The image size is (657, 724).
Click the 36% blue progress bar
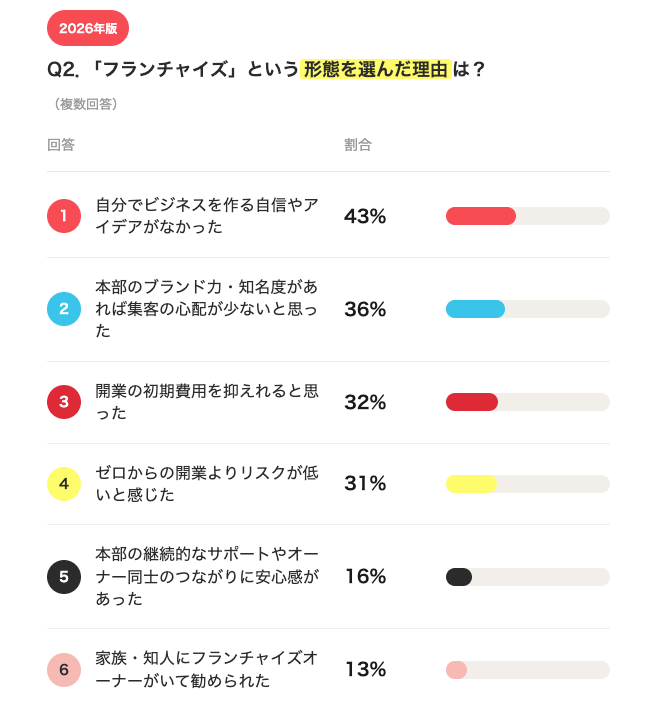pos(528,309)
